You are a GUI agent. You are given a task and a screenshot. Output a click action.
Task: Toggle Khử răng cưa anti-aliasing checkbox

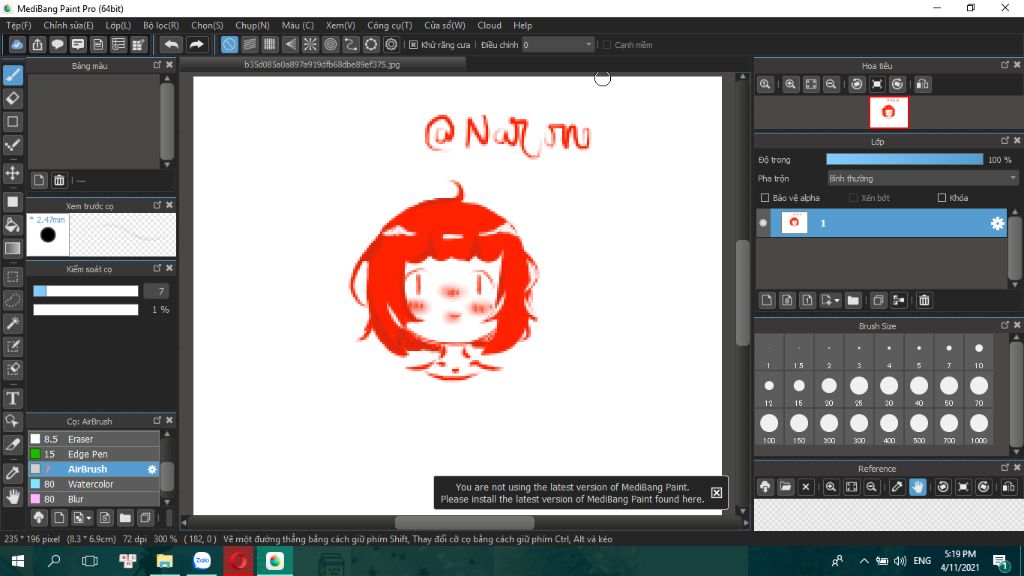click(413, 45)
